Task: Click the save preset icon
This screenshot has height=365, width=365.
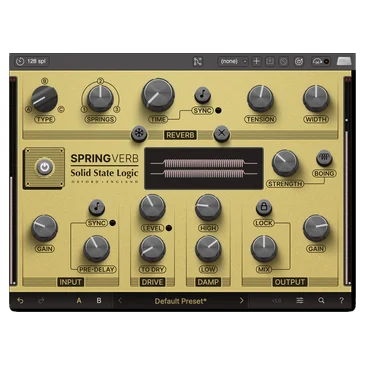Action: [x=270, y=62]
